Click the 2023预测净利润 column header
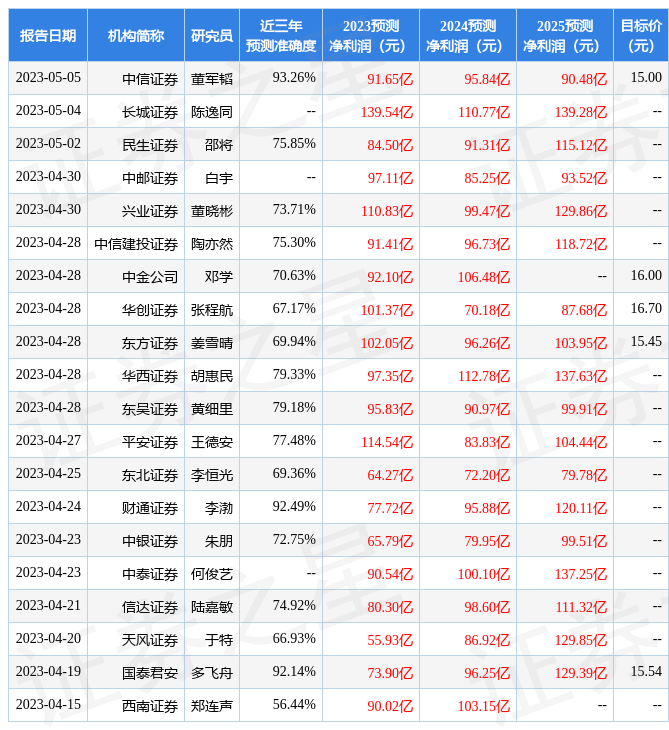 (x=371, y=35)
